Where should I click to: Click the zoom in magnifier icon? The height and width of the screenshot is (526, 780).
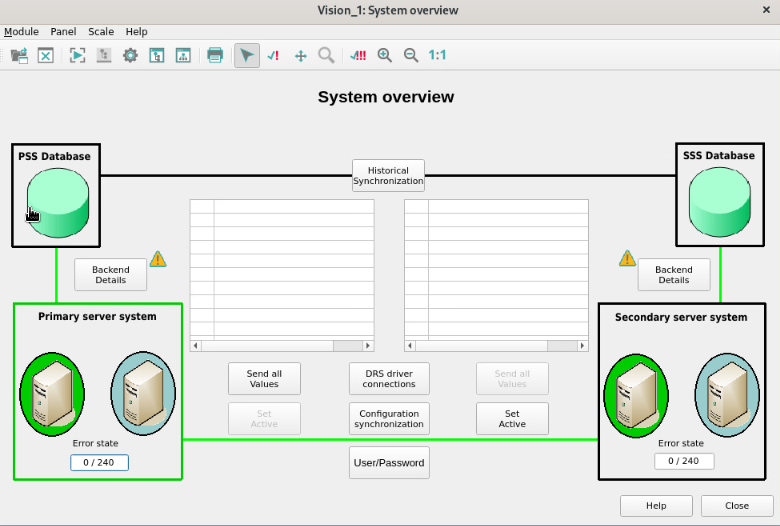(x=385, y=55)
